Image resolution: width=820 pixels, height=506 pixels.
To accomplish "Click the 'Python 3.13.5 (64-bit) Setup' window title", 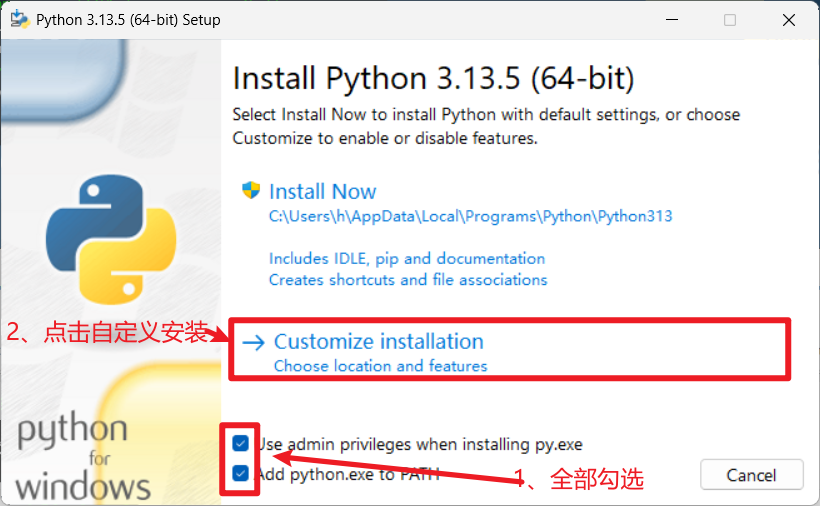I will coord(128,20).
